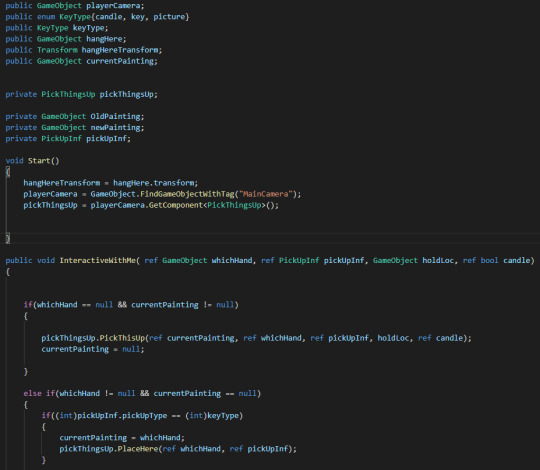Click the 'bool' type in the InteractiveWithMe signature
The height and width of the screenshot is (470, 540).
pos(489,260)
